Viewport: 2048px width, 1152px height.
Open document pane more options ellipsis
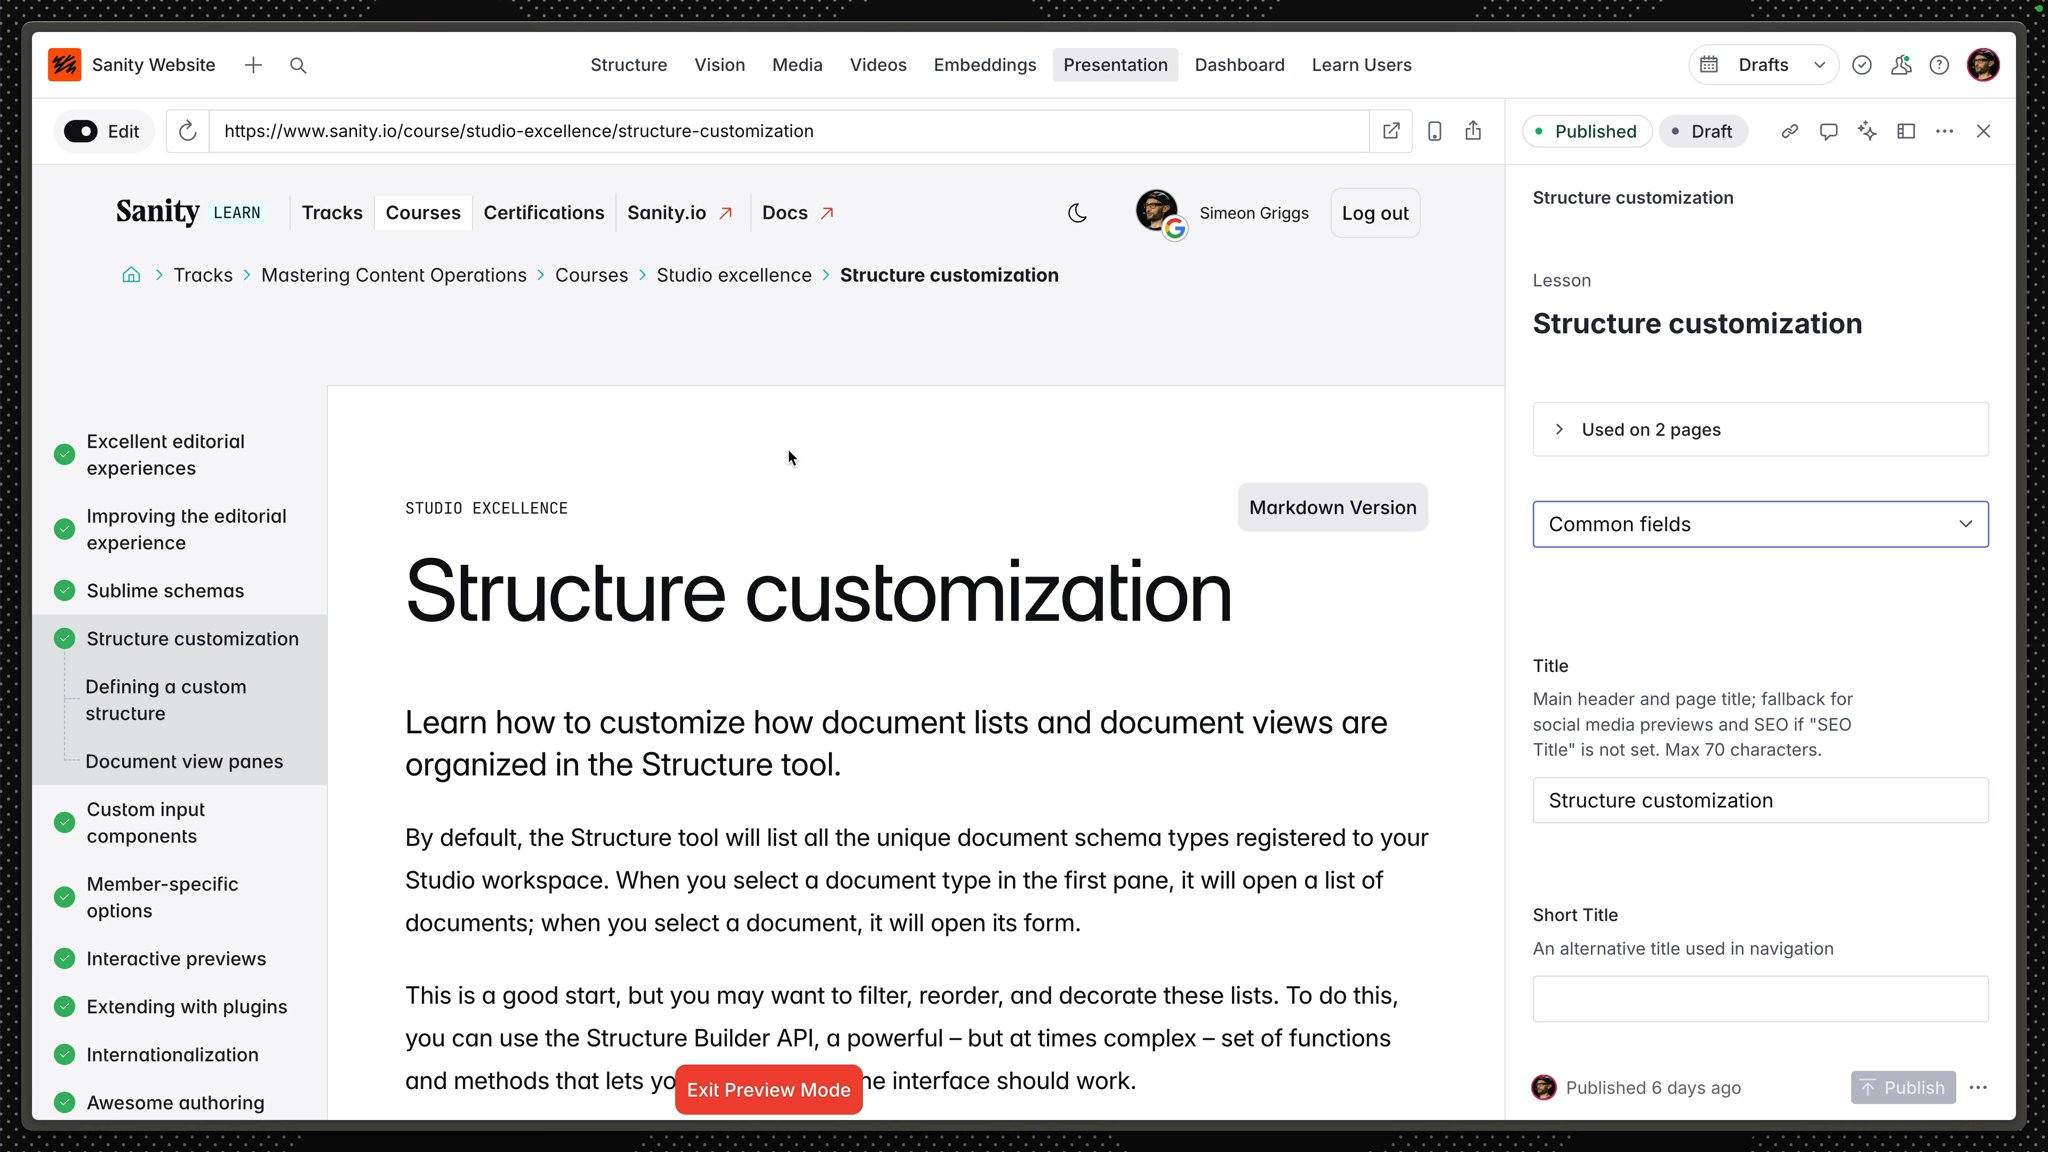(1944, 131)
